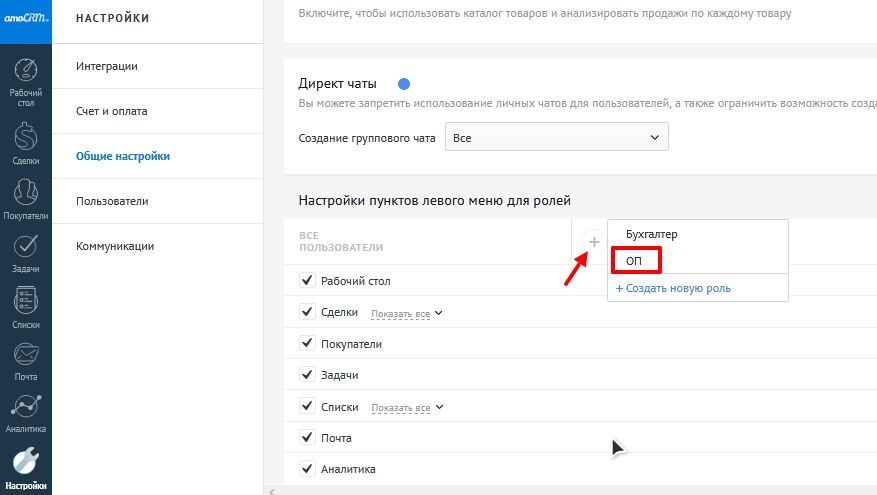Expand Показать все next to Сделки

point(406,314)
